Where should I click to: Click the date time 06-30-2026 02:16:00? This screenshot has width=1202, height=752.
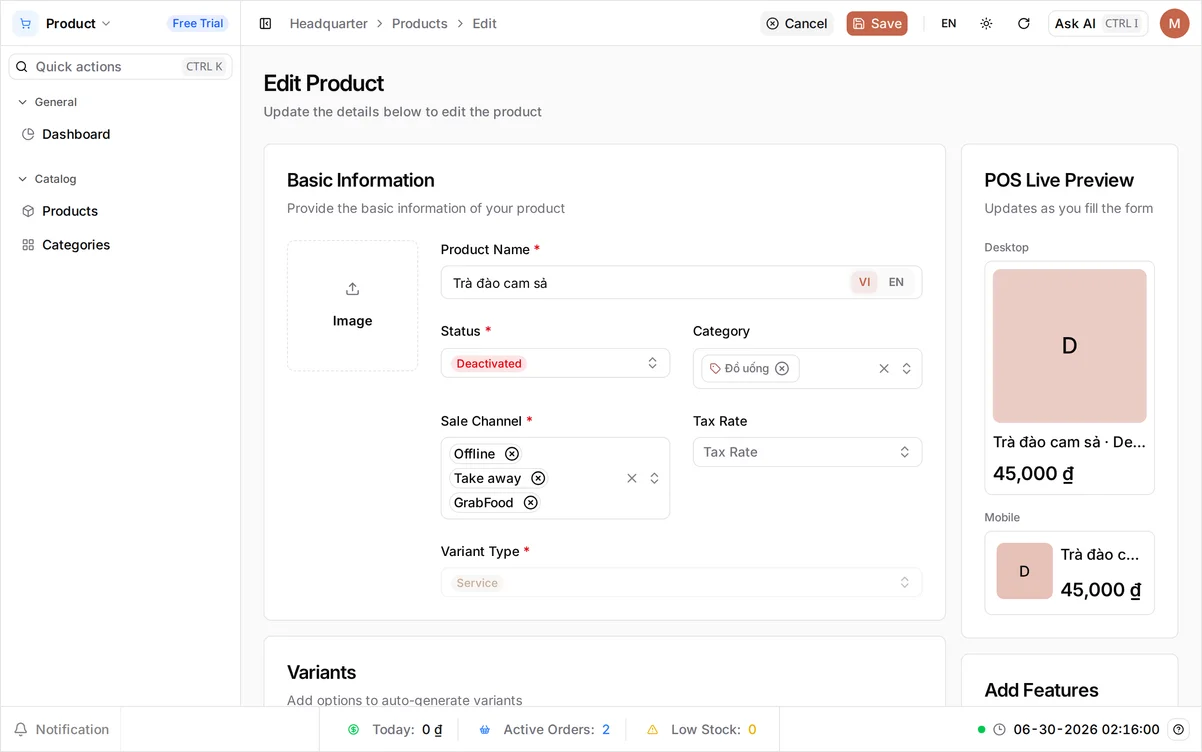[x=1086, y=730]
